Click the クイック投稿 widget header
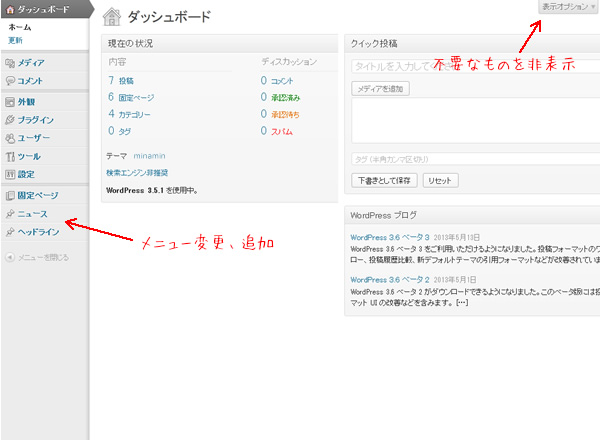The image size is (600, 440). pyautogui.click(x=472, y=43)
